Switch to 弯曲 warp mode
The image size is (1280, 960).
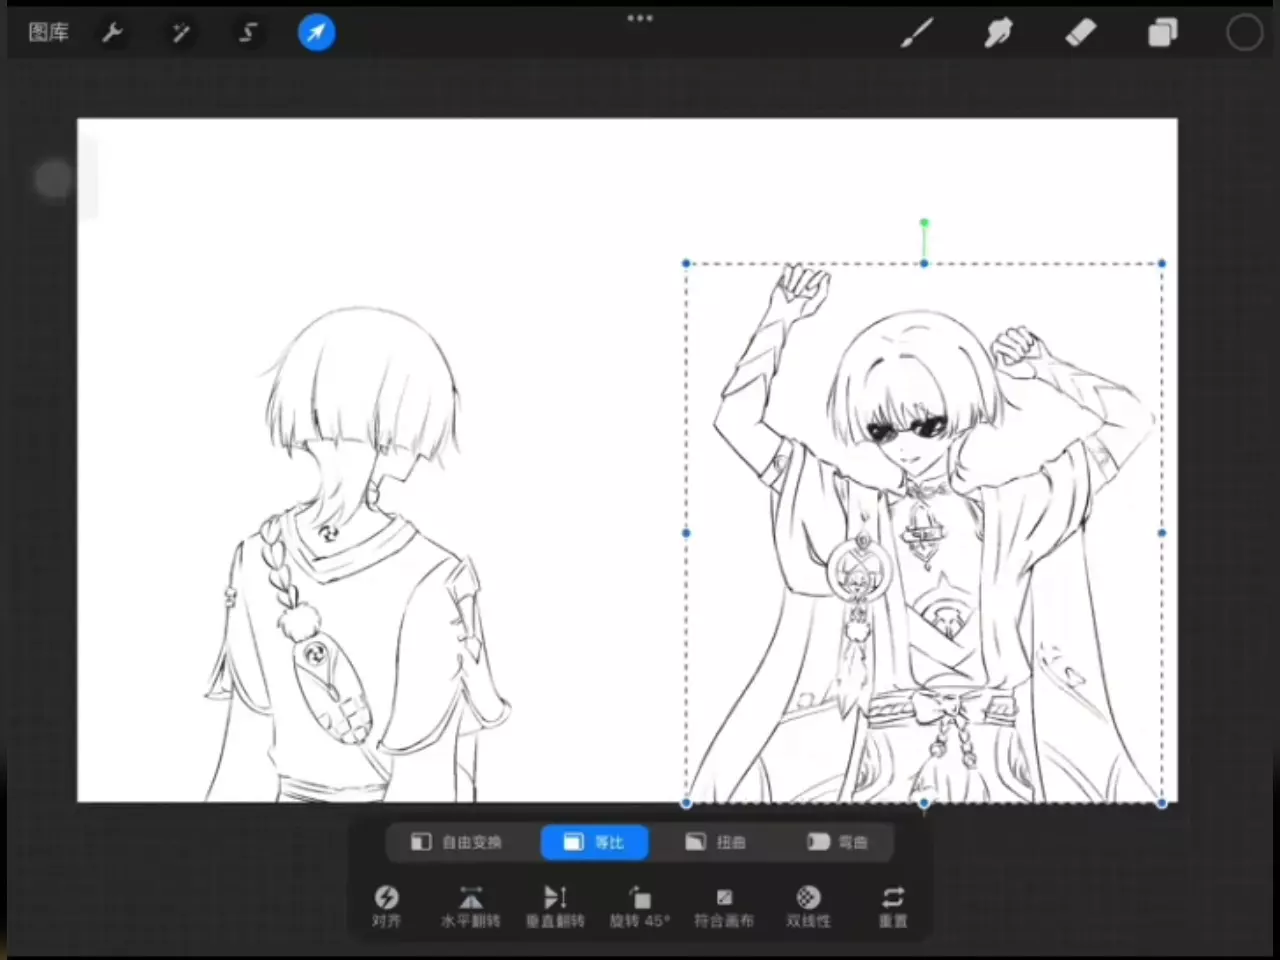(x=838, y=842)
